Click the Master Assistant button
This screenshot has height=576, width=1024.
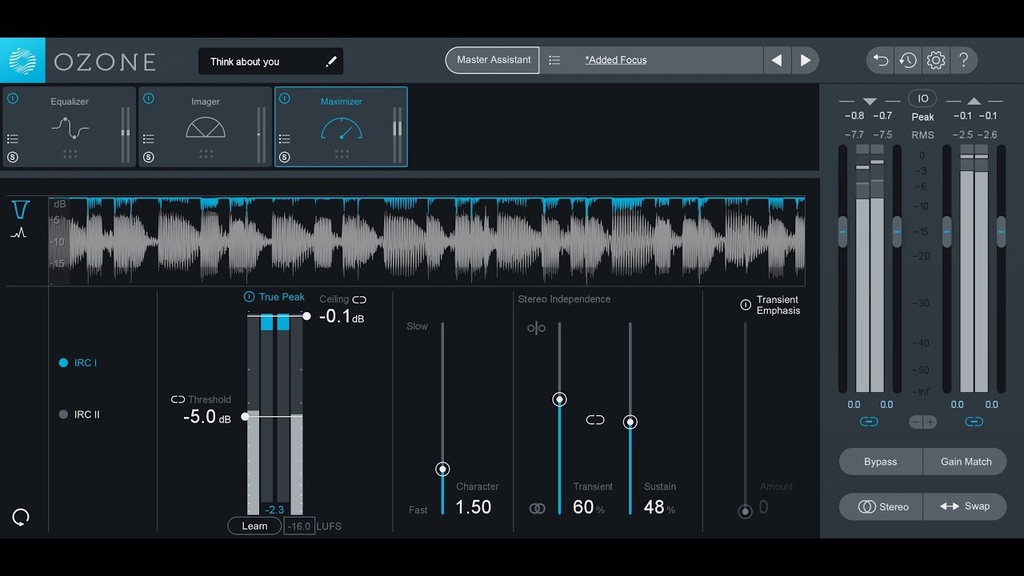(493, 60)
